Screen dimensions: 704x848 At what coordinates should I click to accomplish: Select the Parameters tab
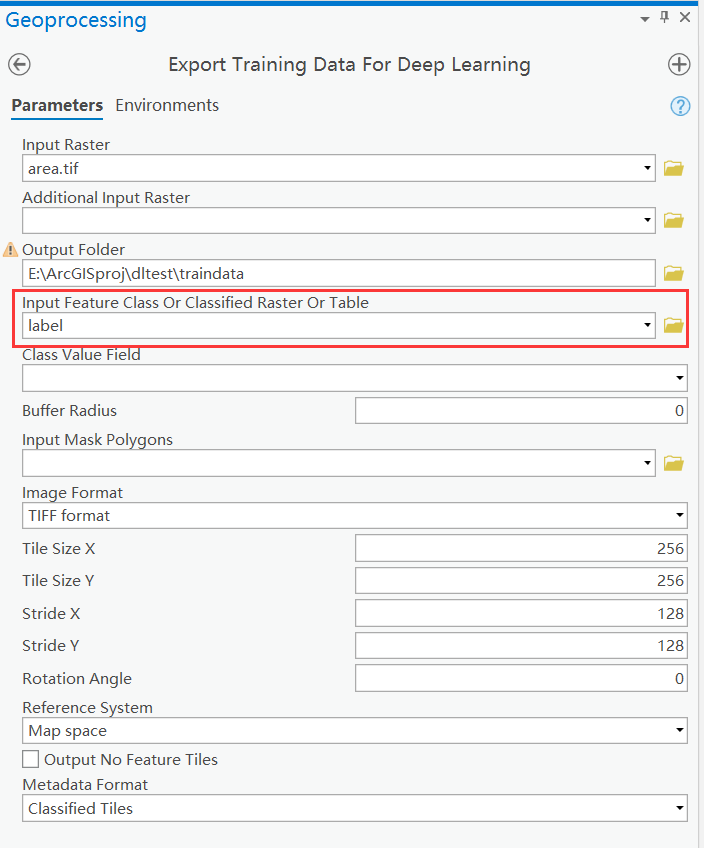[x=57, y=105]
